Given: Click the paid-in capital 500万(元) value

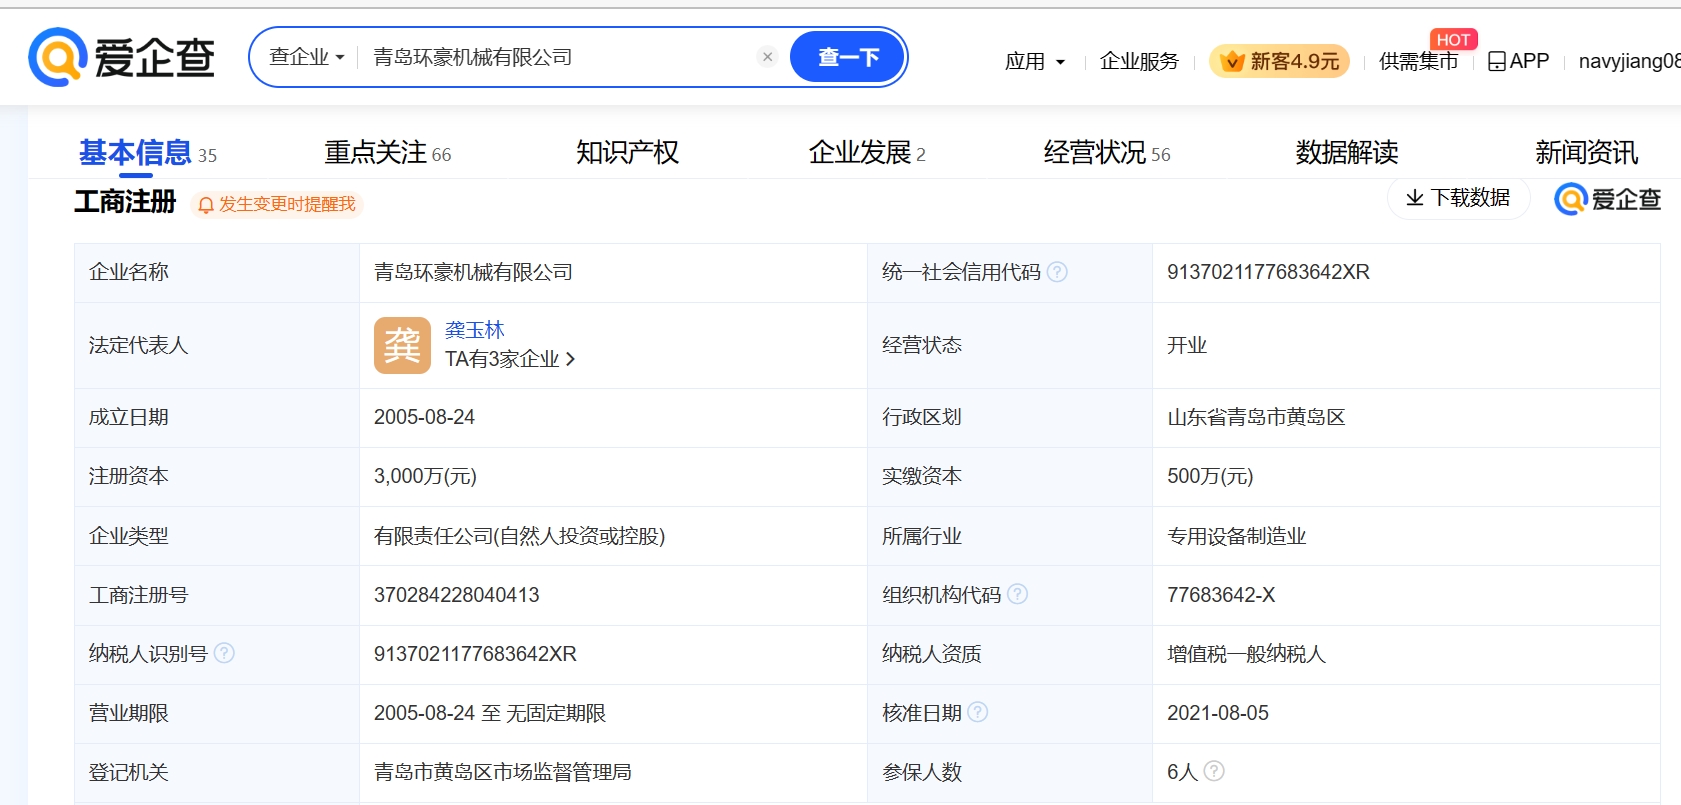Looking at the screenshot, I should point(1210,476).
